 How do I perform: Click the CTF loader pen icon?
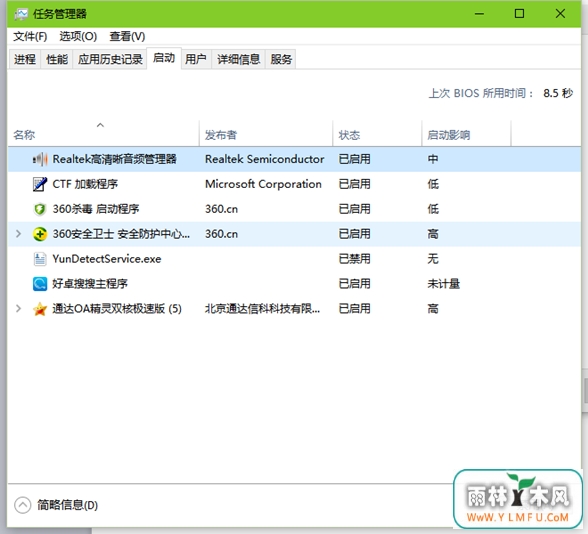pyautogui.click(x=40, y=184)
